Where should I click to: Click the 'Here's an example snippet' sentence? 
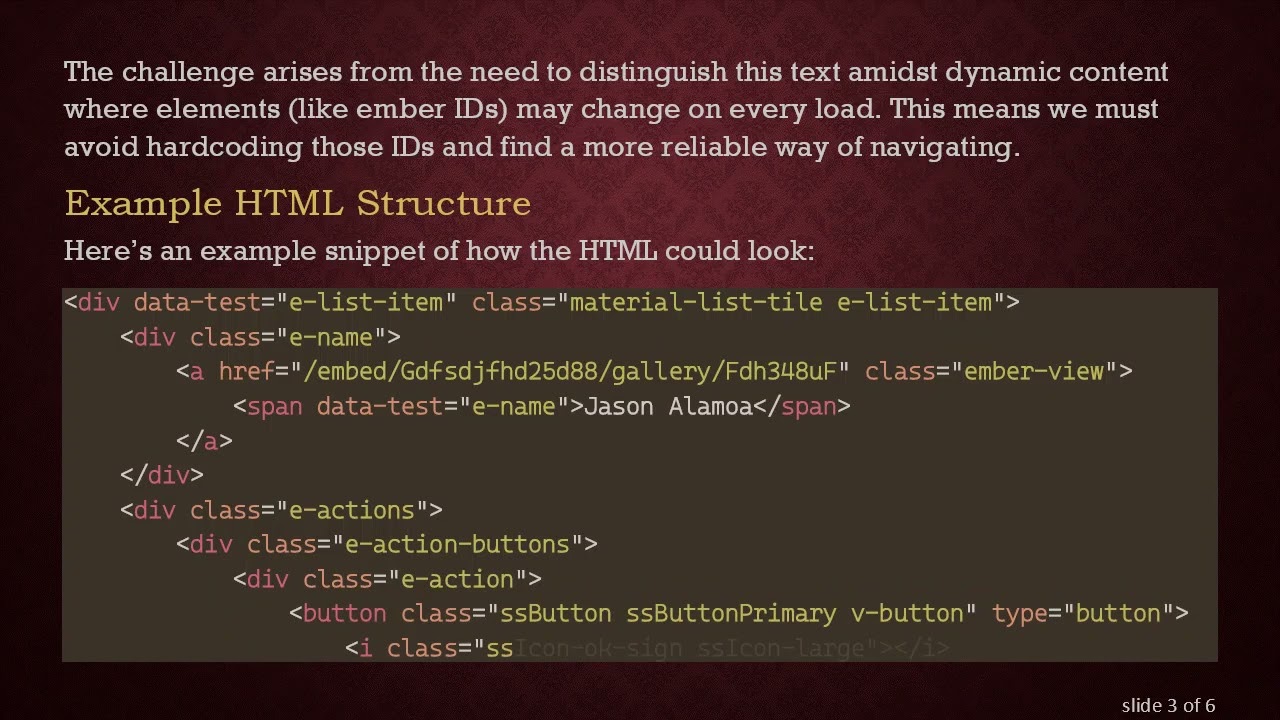439,250
